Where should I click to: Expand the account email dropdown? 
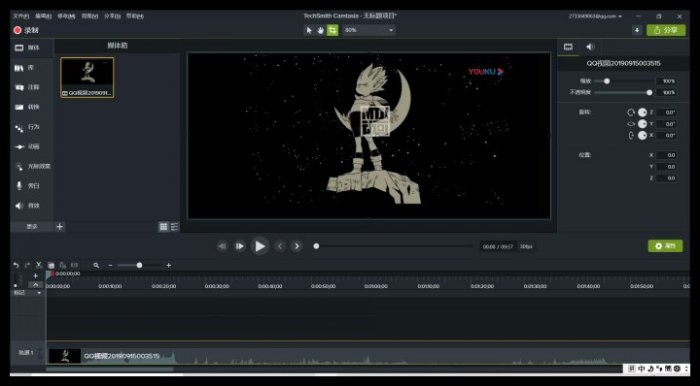(595, 16)
